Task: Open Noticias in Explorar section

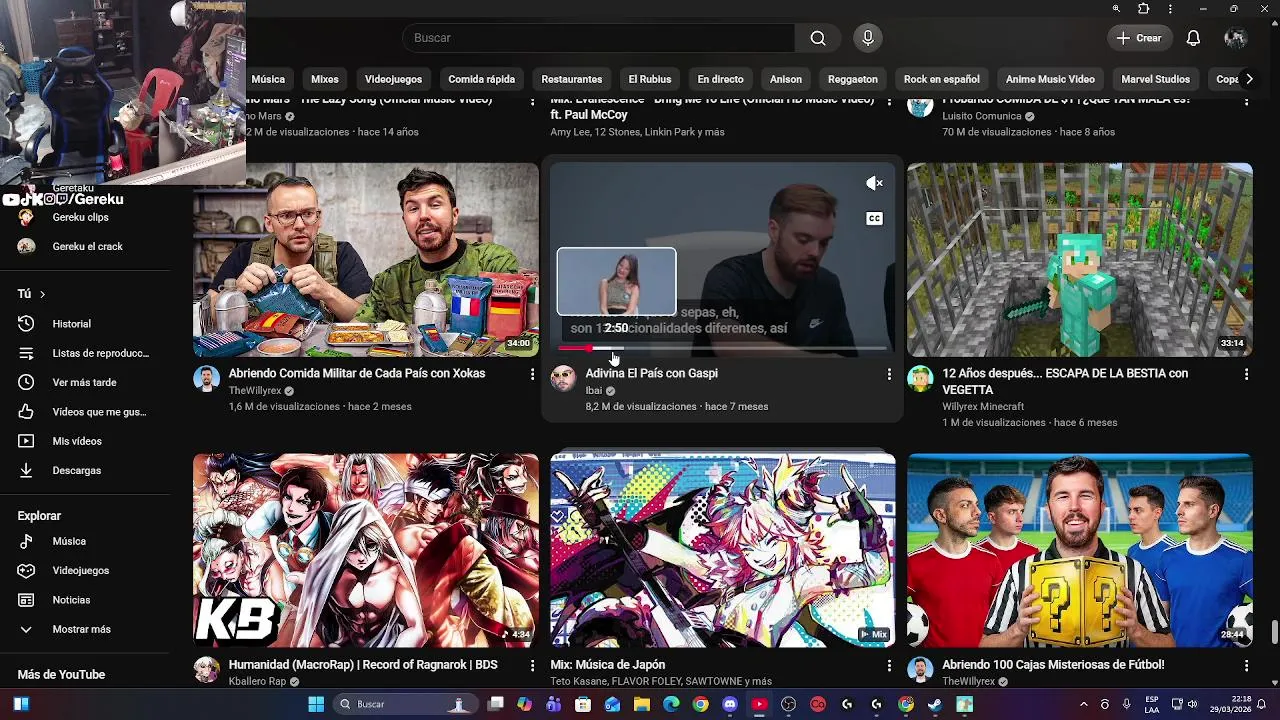Action: [71, 600]
